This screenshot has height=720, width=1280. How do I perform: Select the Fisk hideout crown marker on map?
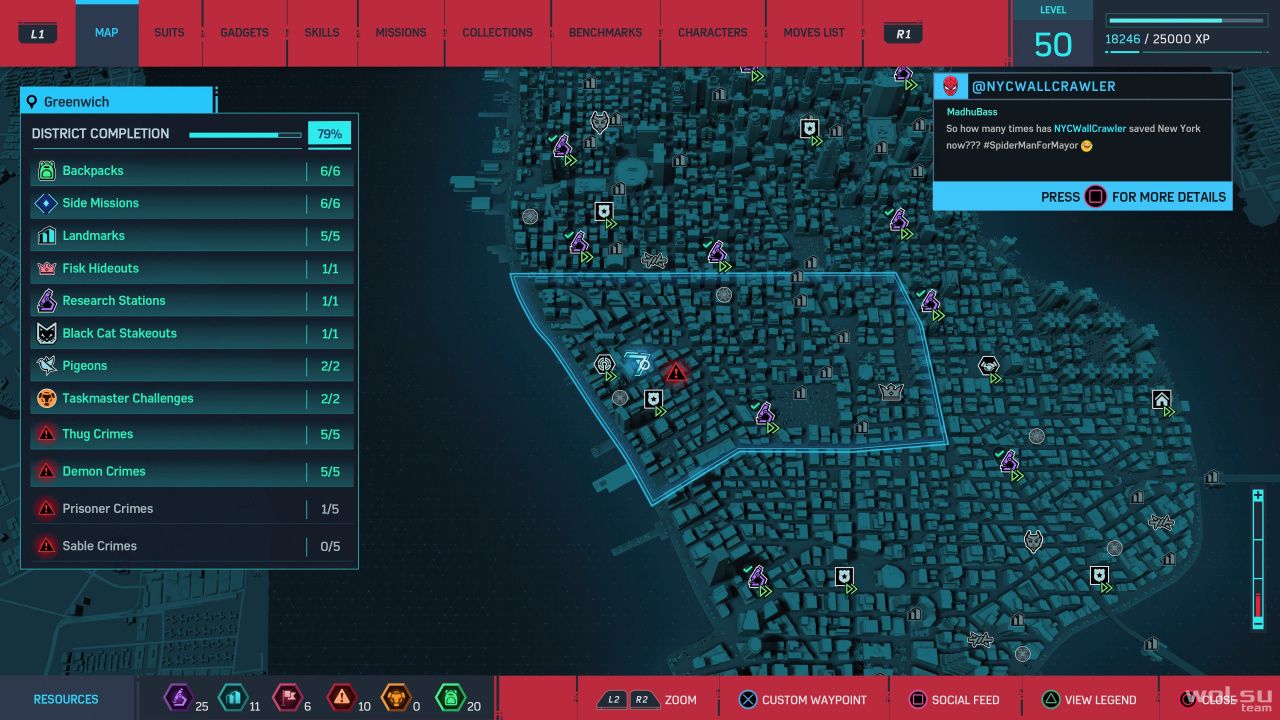tap(891, 391)
